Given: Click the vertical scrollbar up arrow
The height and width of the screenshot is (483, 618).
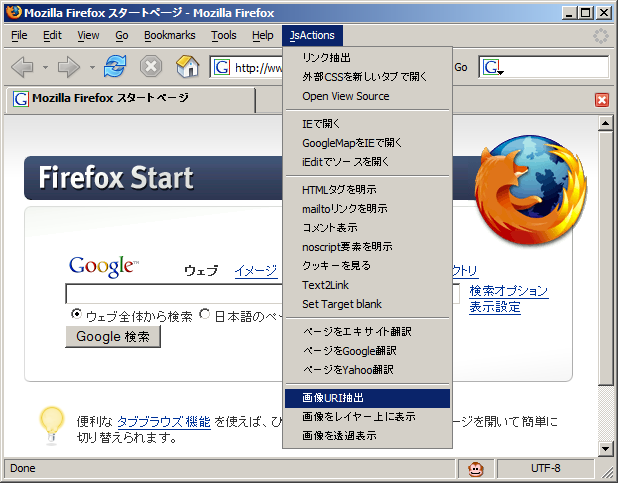Looking at the screenshot, I should pyautogui.click(x=605, y=124).
